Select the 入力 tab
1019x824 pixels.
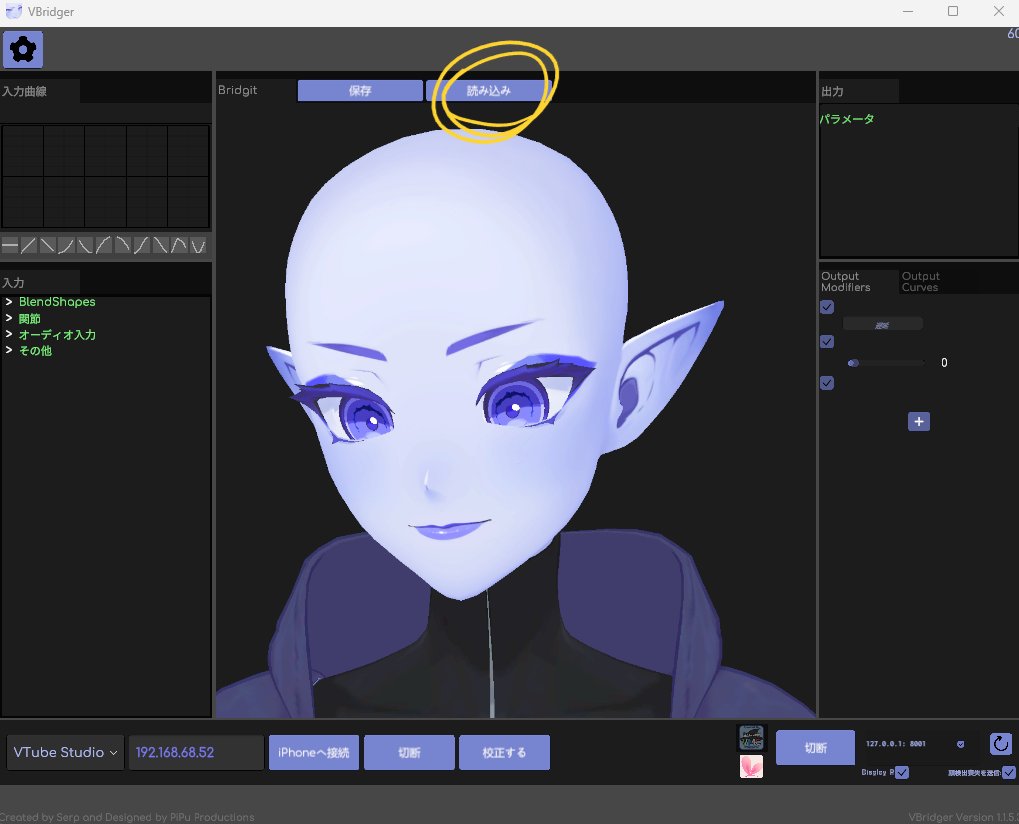(40, 283)
